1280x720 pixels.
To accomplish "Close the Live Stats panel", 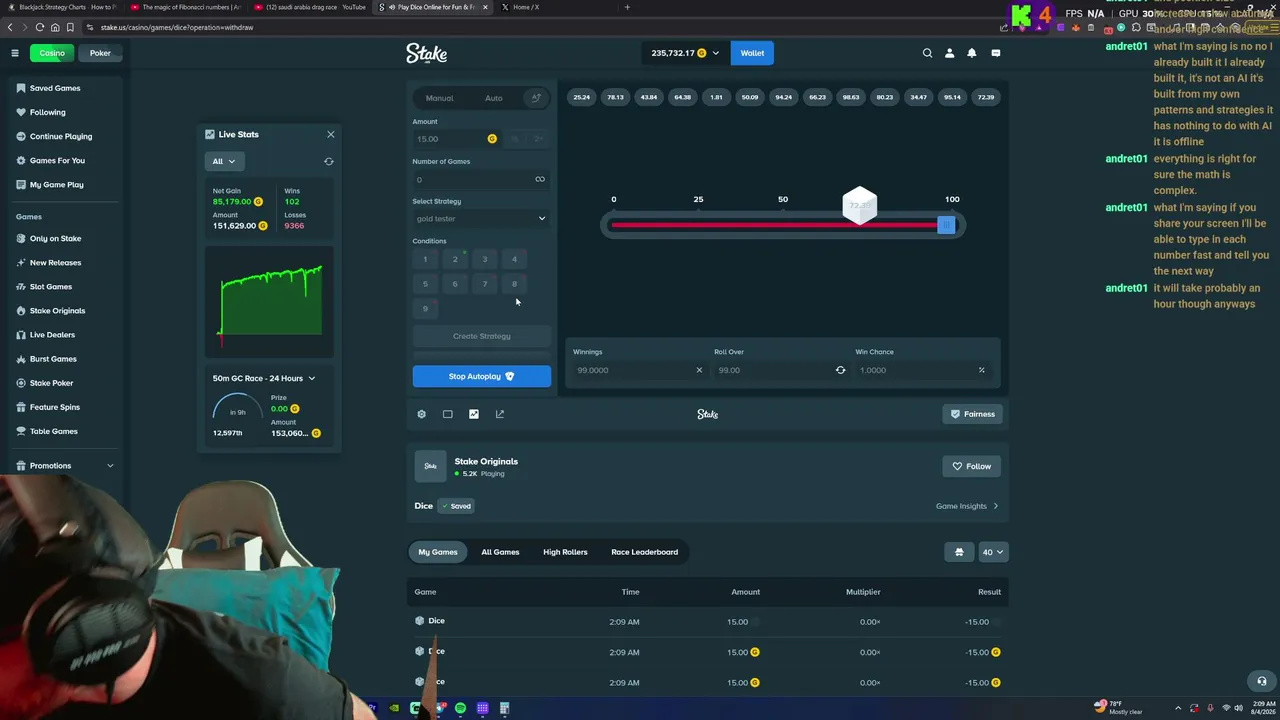I will point(330,134).
